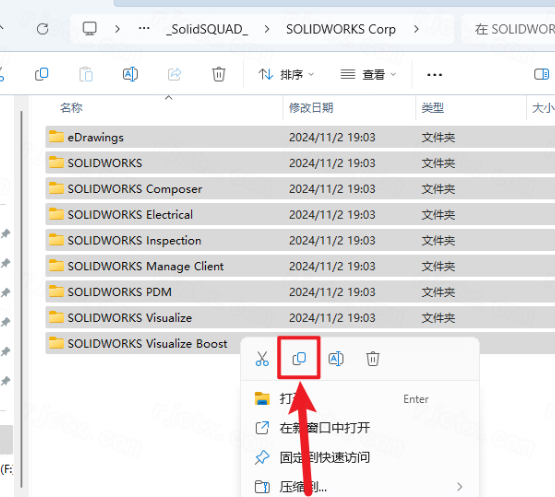Screen dimensions: 555x497
Task: Expand chevron after SOLIDWORKS Corp breadcrumb
Action: click(x=416, y=29)
